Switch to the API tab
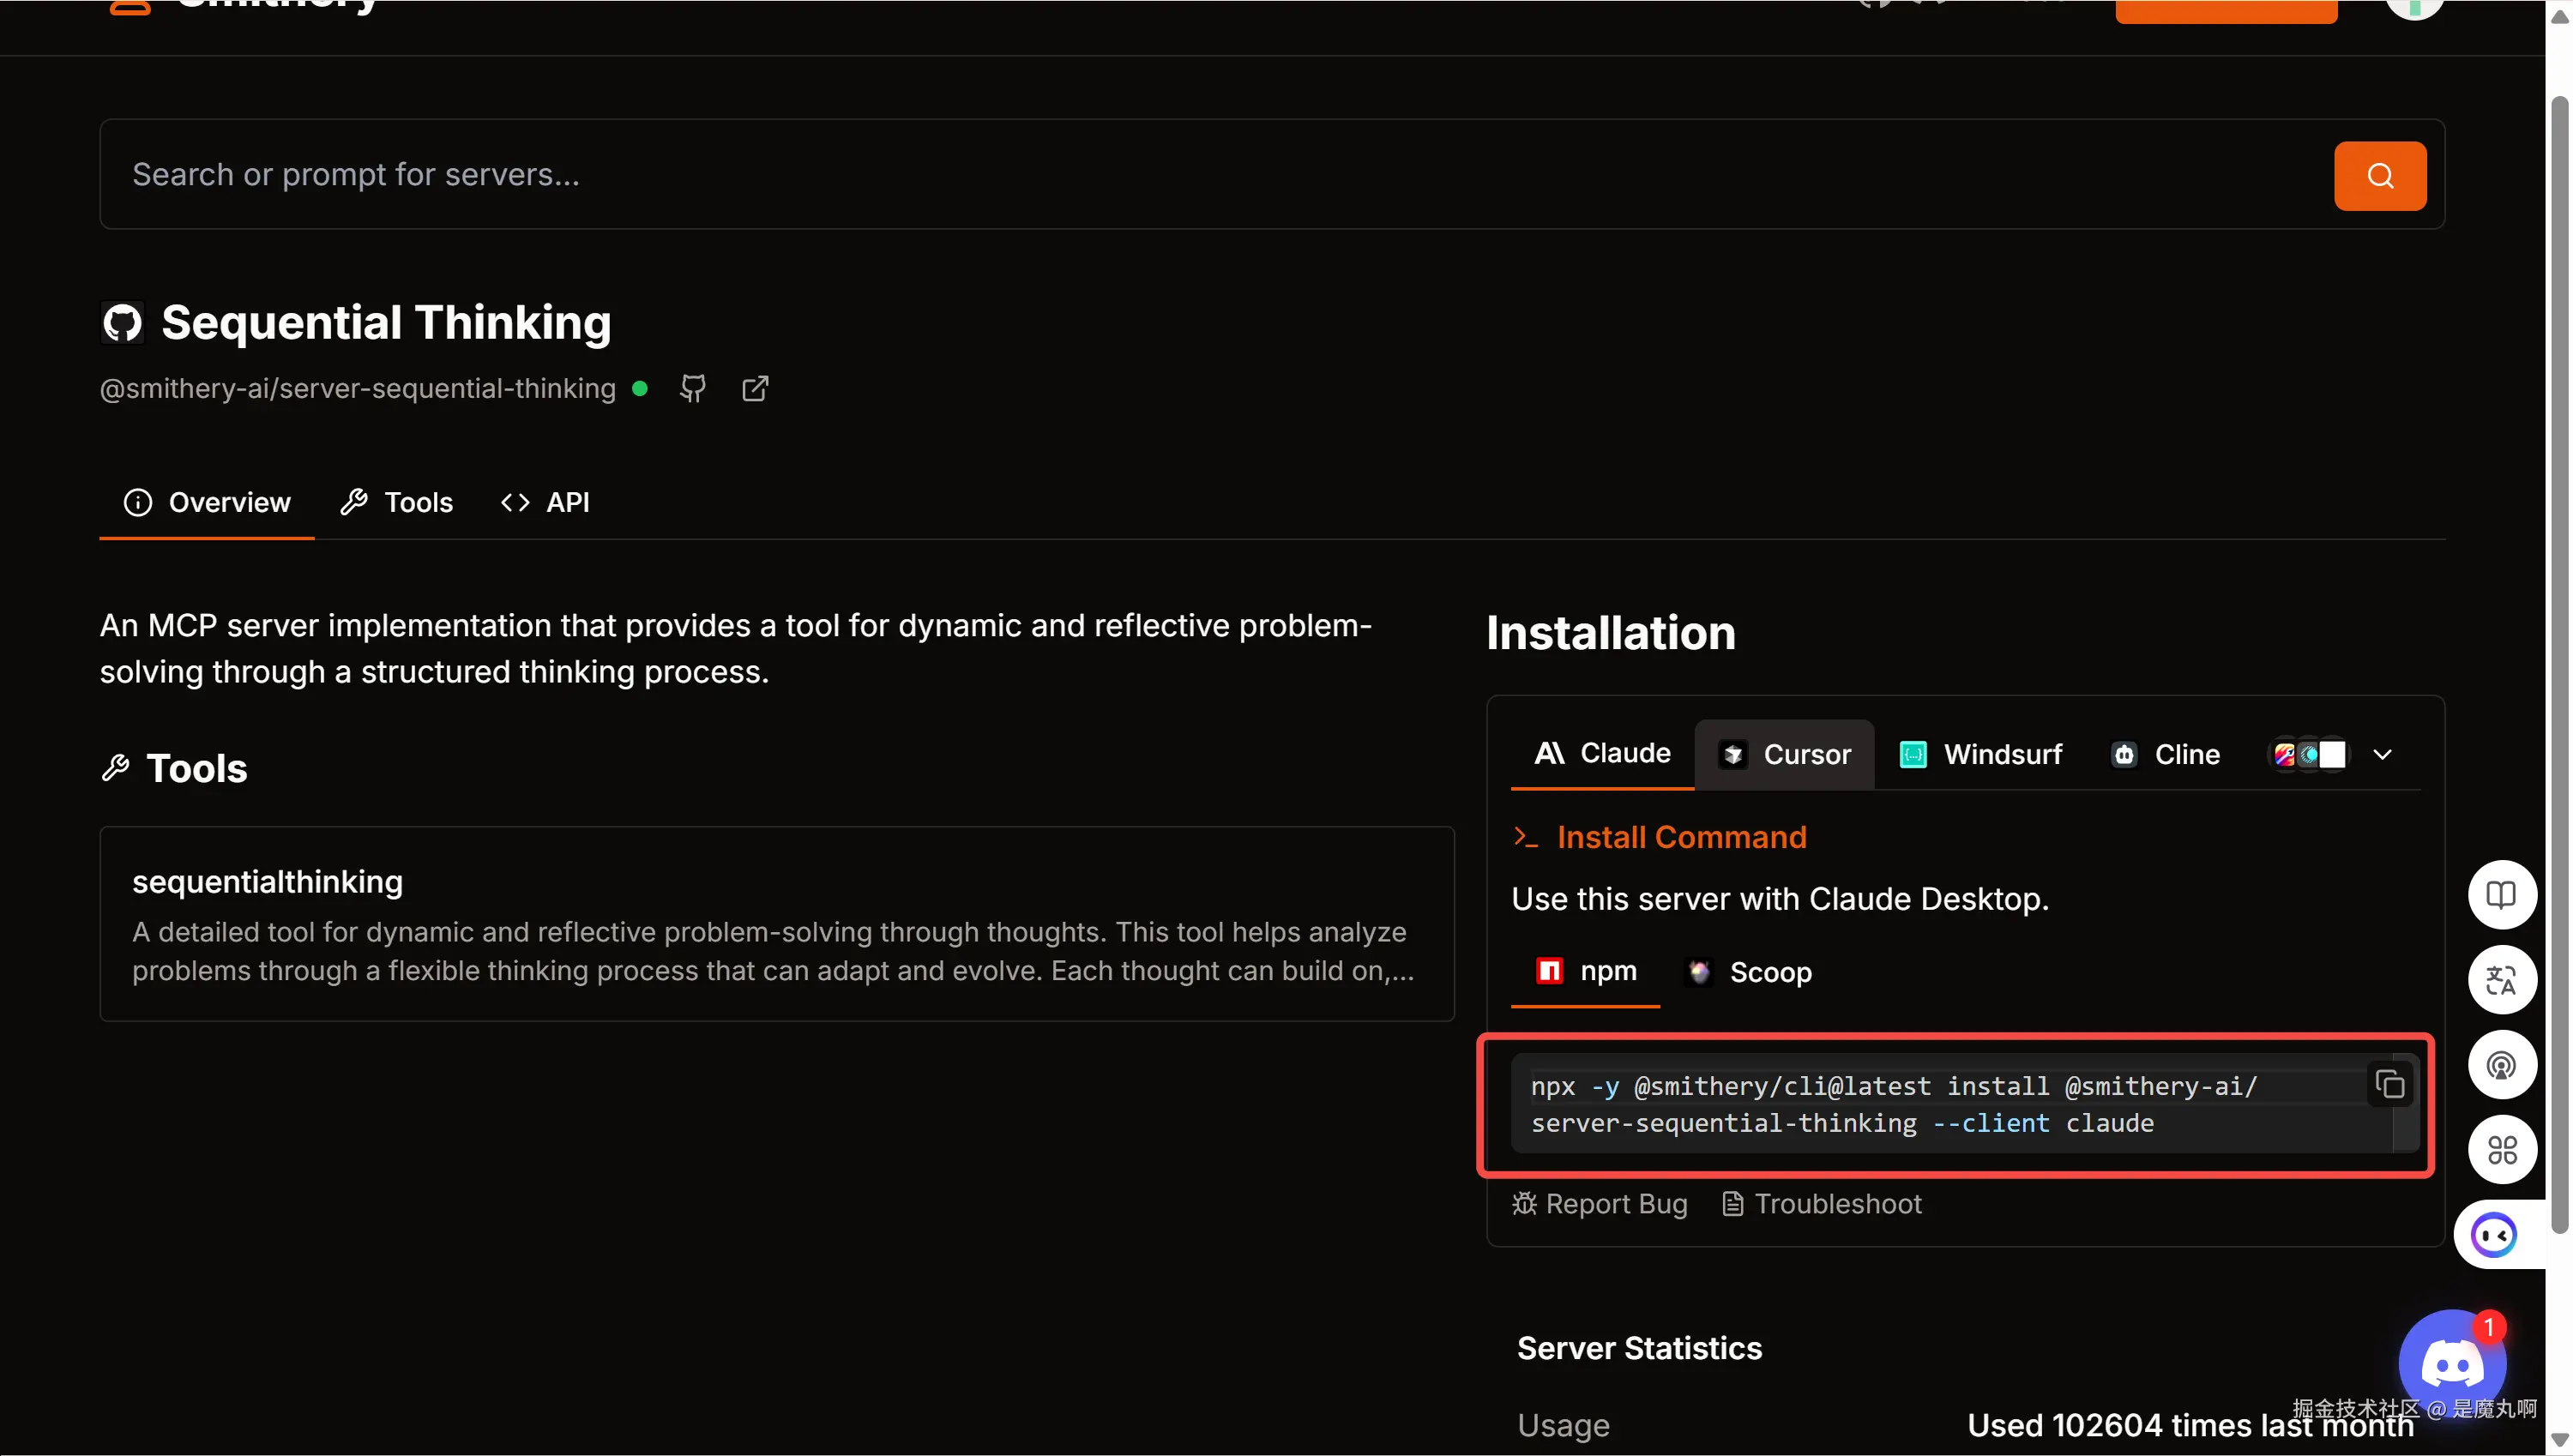This screenshot has height=1456, width=2573. pyautogui.click(x=545, y=502)
